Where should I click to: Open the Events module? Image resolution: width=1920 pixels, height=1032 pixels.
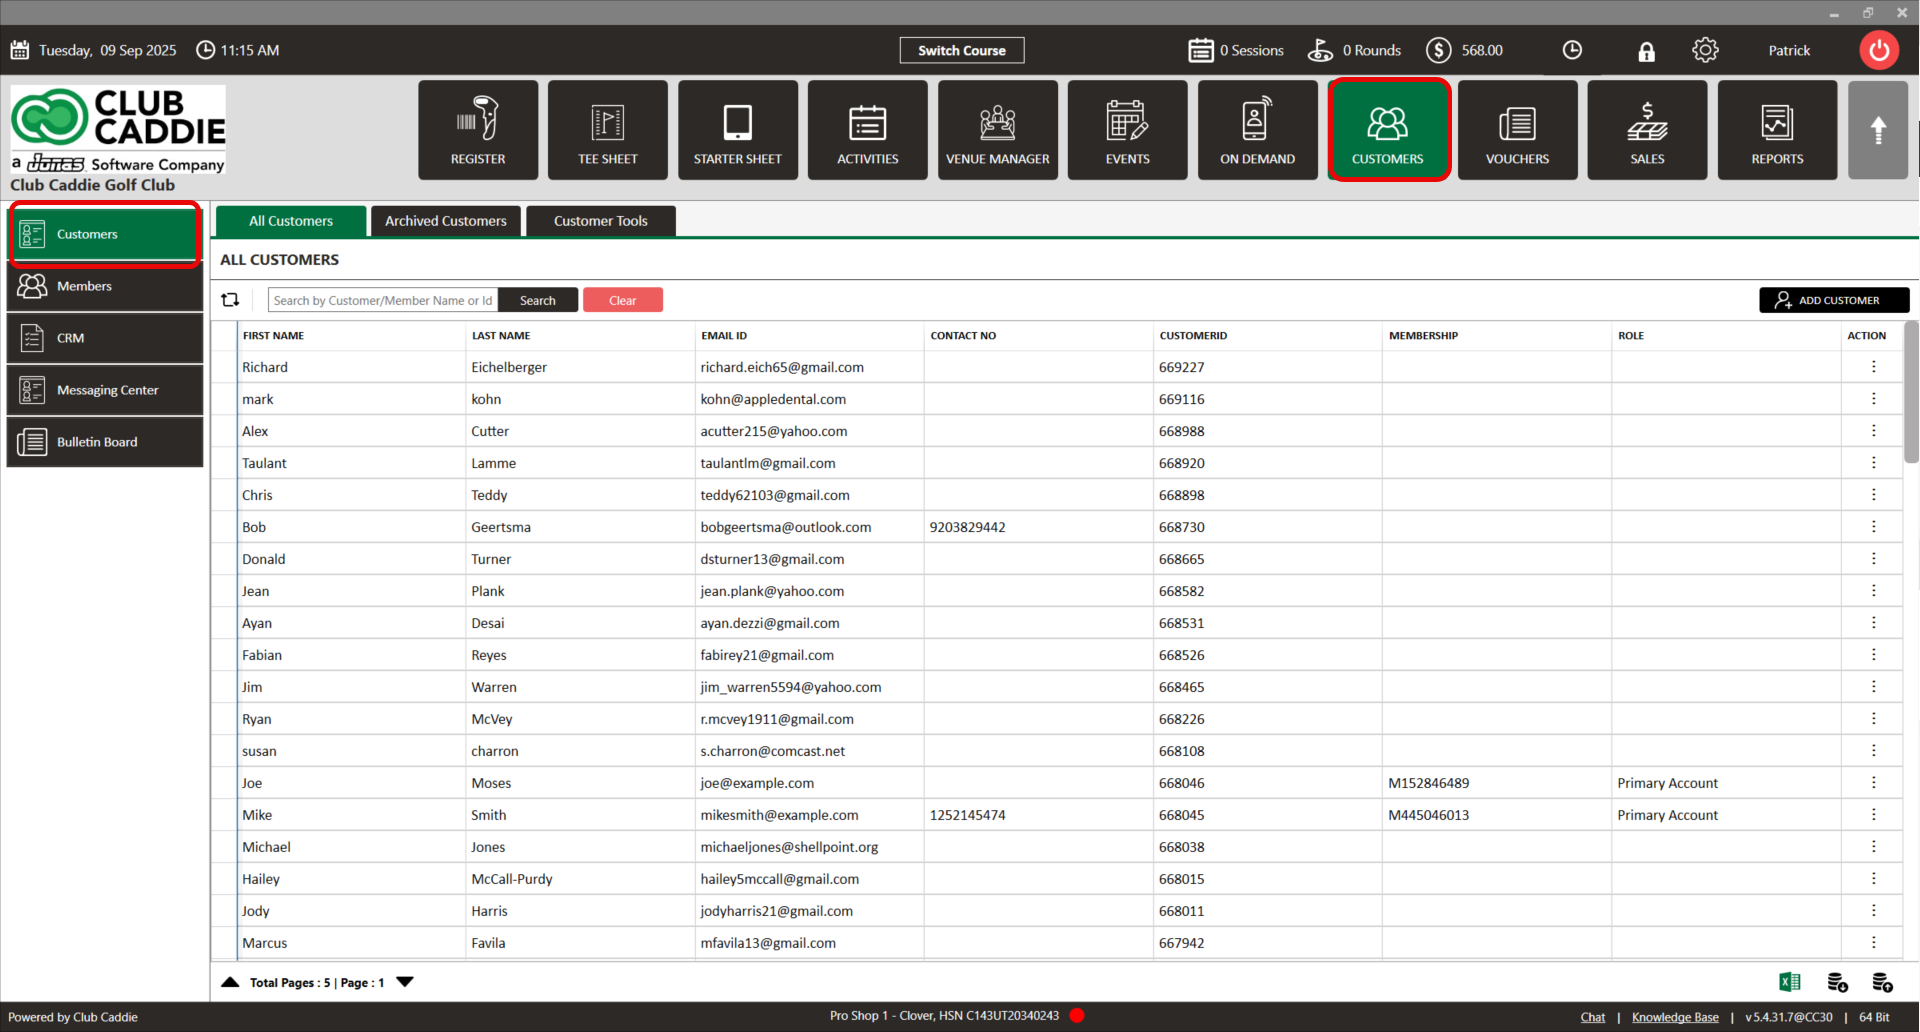pos(1128,130)
